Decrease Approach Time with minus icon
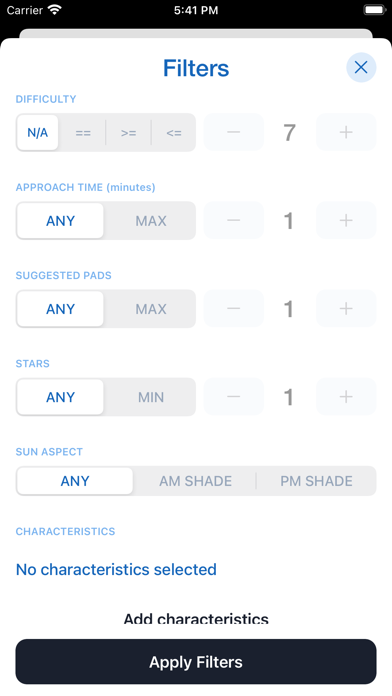 (234, 221)
